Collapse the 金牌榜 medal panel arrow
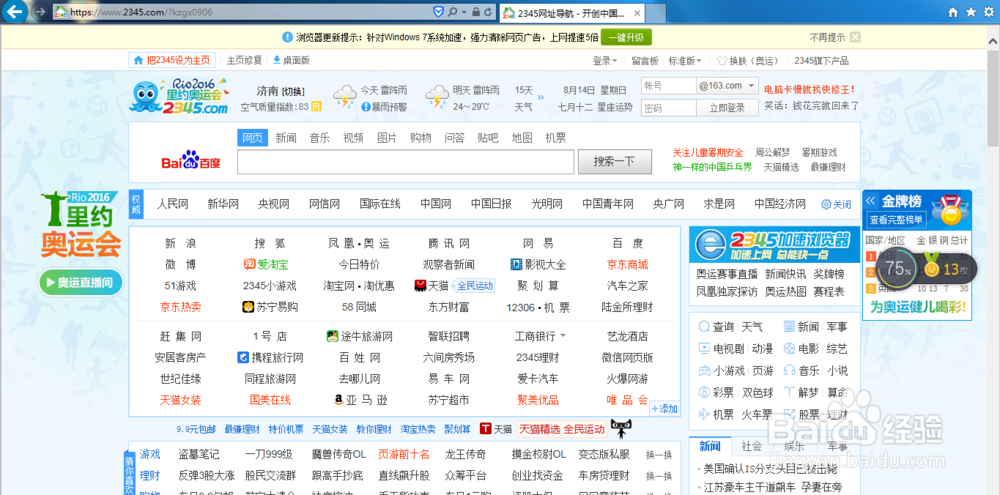This screenshot has height=495, width=1000. coord(871,202)
